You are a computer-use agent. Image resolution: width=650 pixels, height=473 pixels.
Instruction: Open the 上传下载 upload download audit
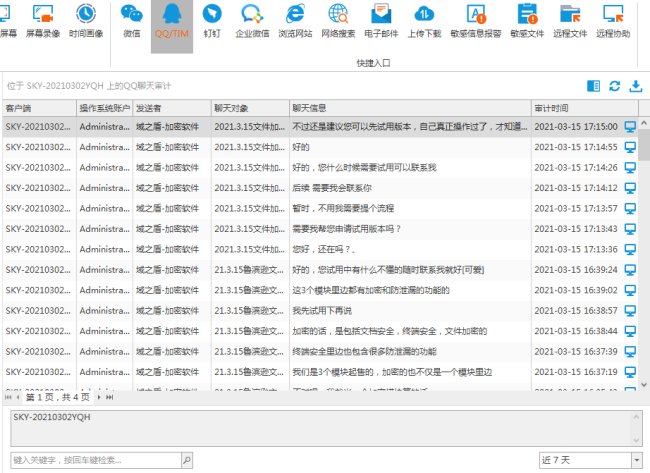click(x=424, y=21)
